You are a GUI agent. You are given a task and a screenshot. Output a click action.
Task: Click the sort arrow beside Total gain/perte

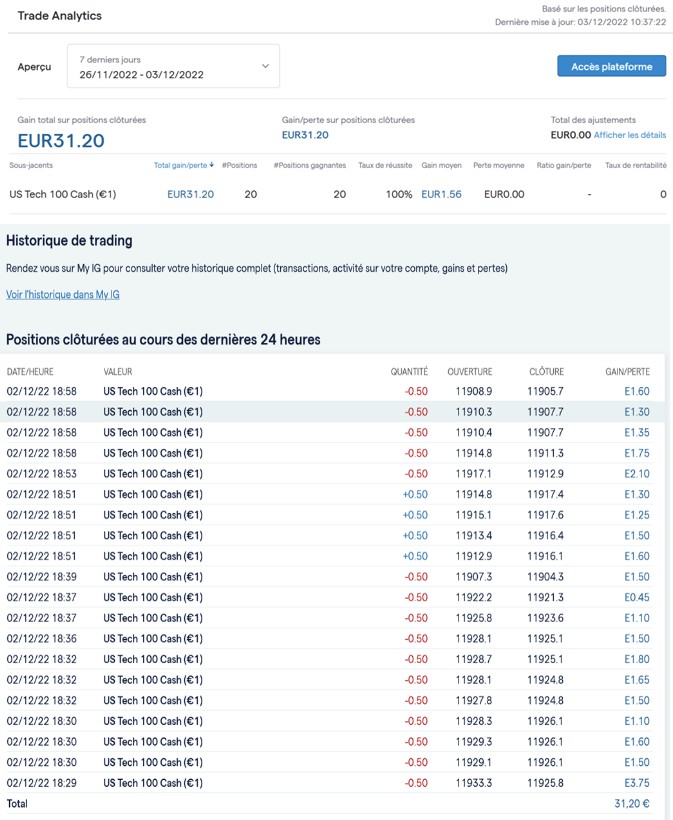(212, 165)
